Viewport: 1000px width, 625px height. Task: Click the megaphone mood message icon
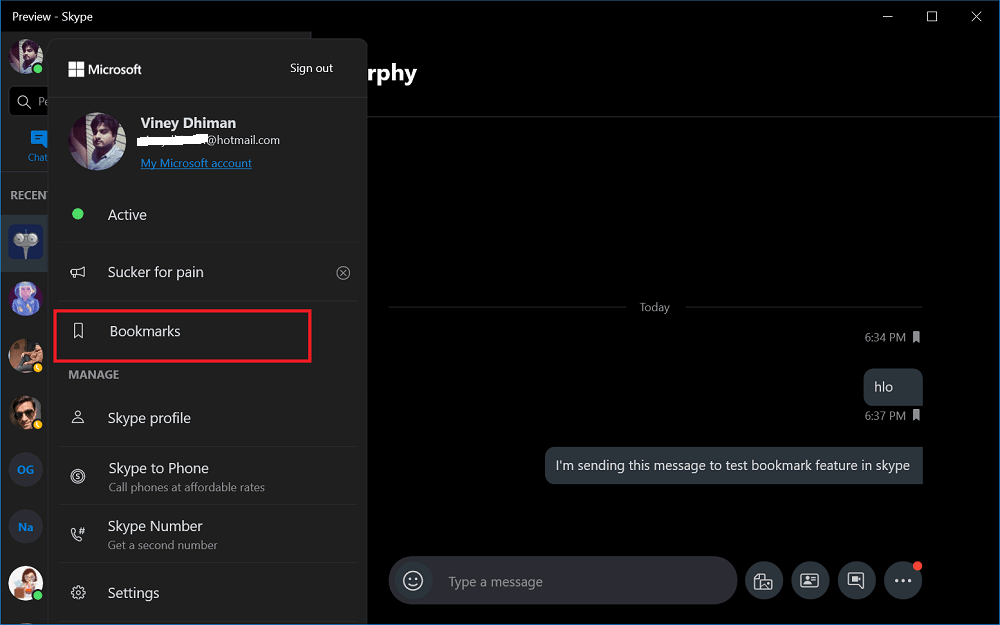click(78, 273)
